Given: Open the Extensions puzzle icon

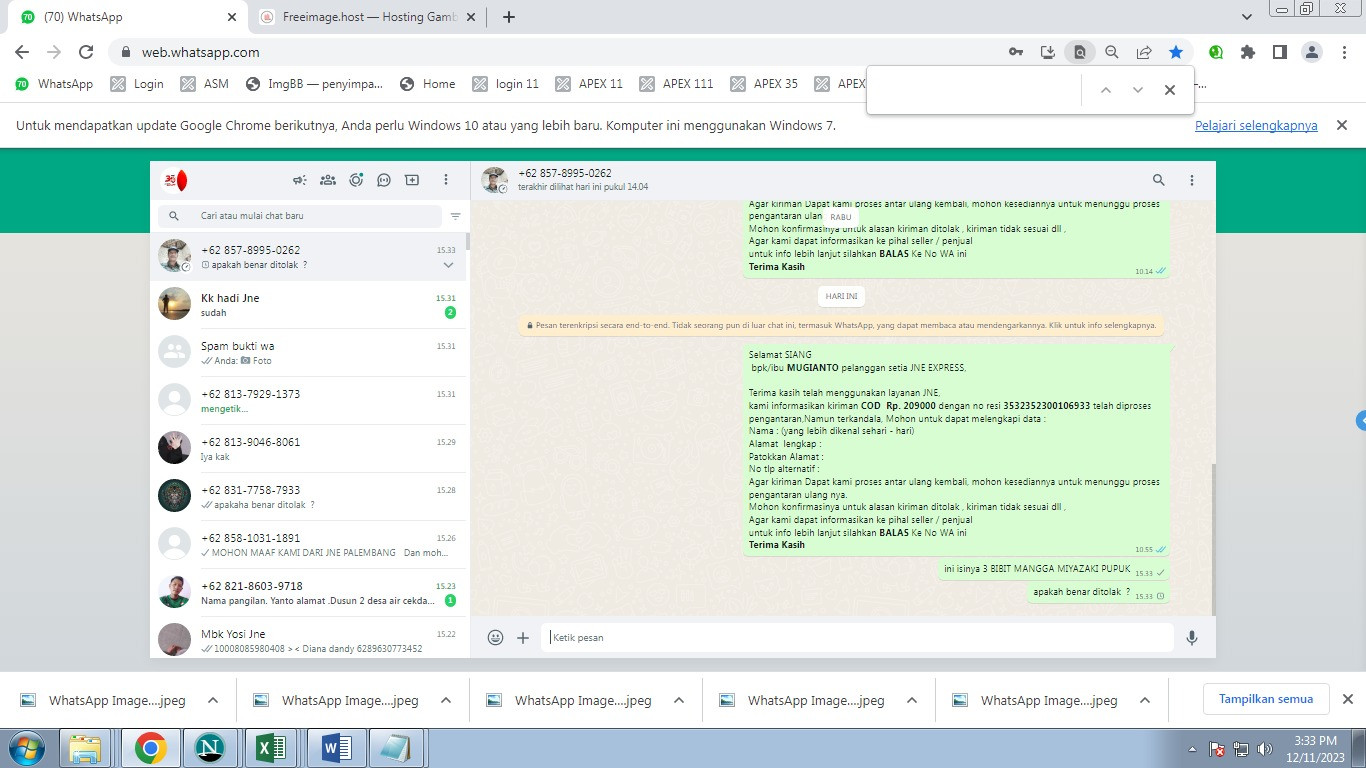Looking at the screenshot, I should coord(1248,52).
